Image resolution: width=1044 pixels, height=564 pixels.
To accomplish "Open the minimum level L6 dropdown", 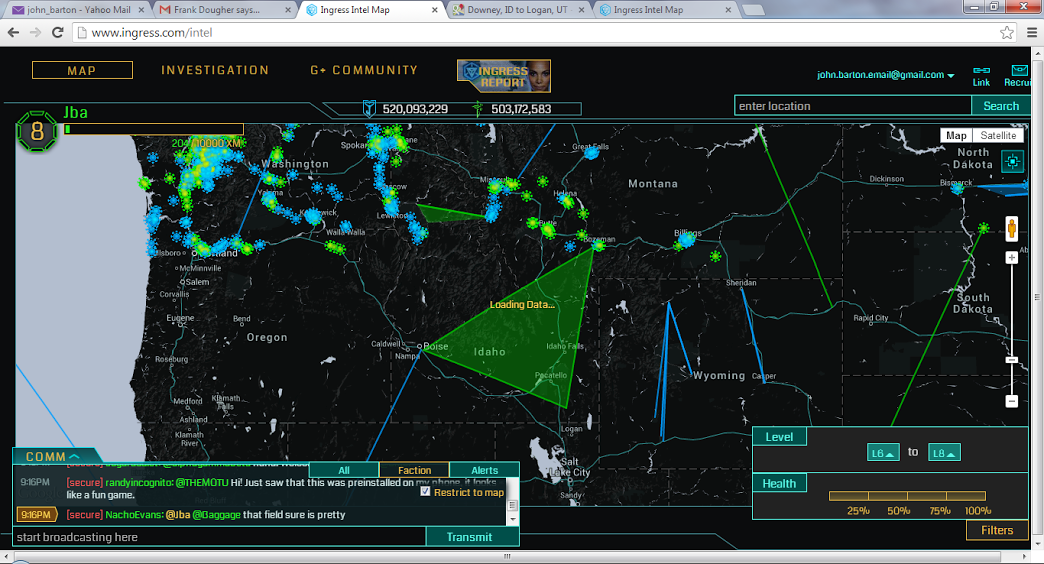I will coord(883,453).
